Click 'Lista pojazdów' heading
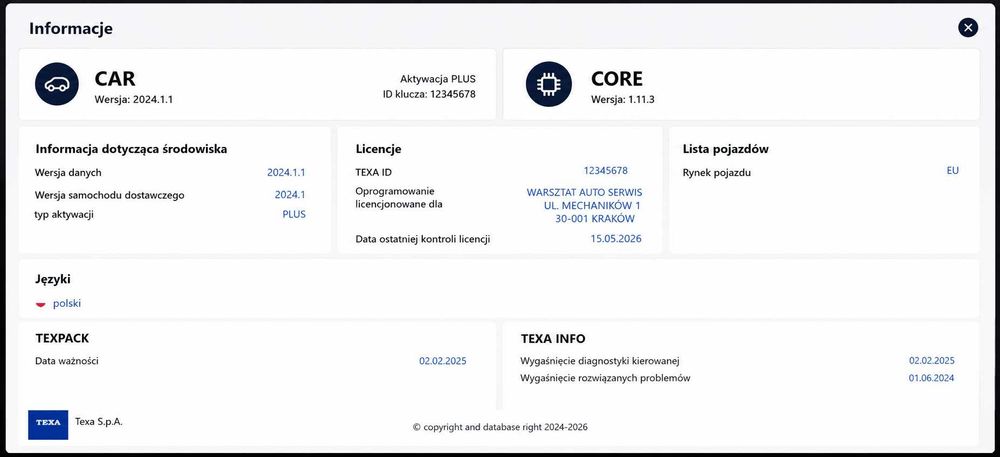The height and width of the screenshot is (457, 1000). click(725, 149)
